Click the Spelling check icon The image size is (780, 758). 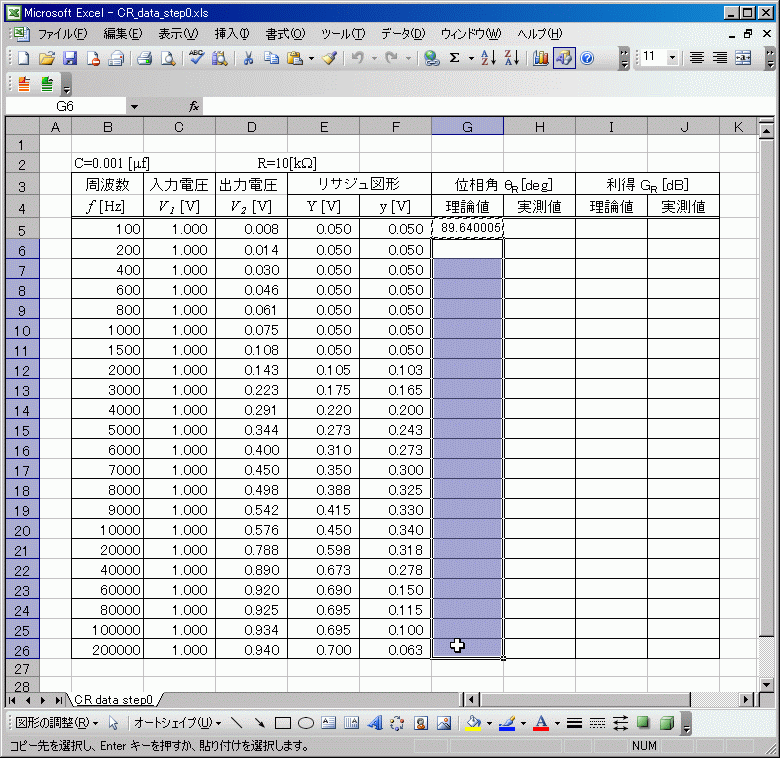[x=196, y=58]
